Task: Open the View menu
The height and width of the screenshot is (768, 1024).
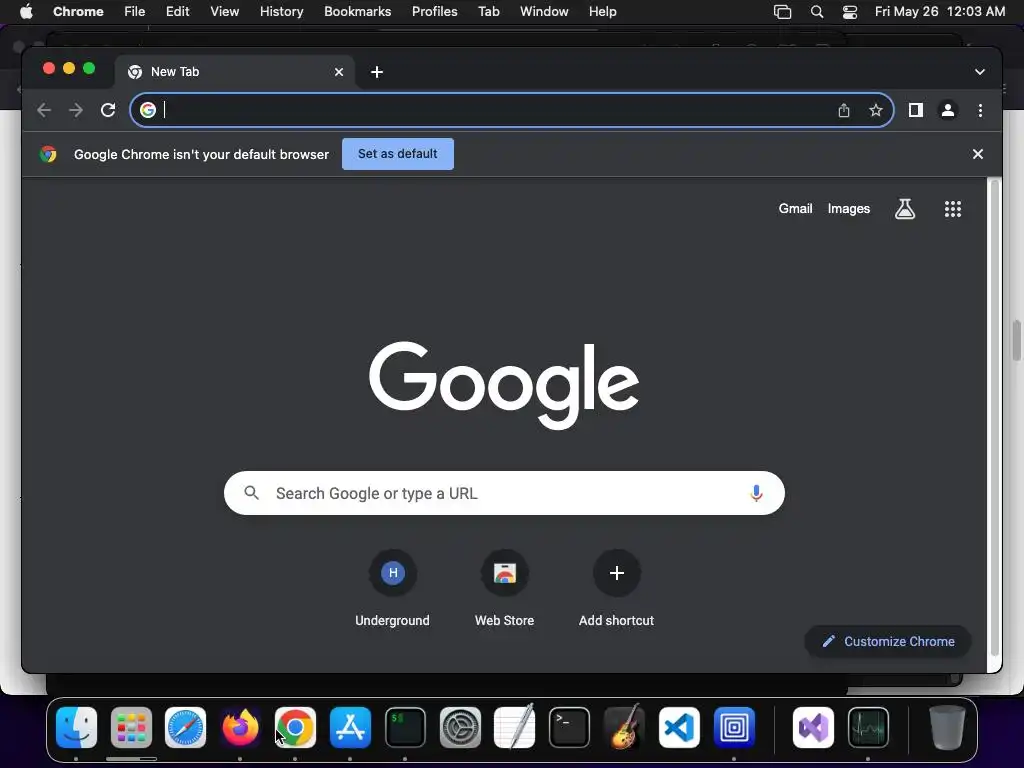Action: tap(225, 12)
